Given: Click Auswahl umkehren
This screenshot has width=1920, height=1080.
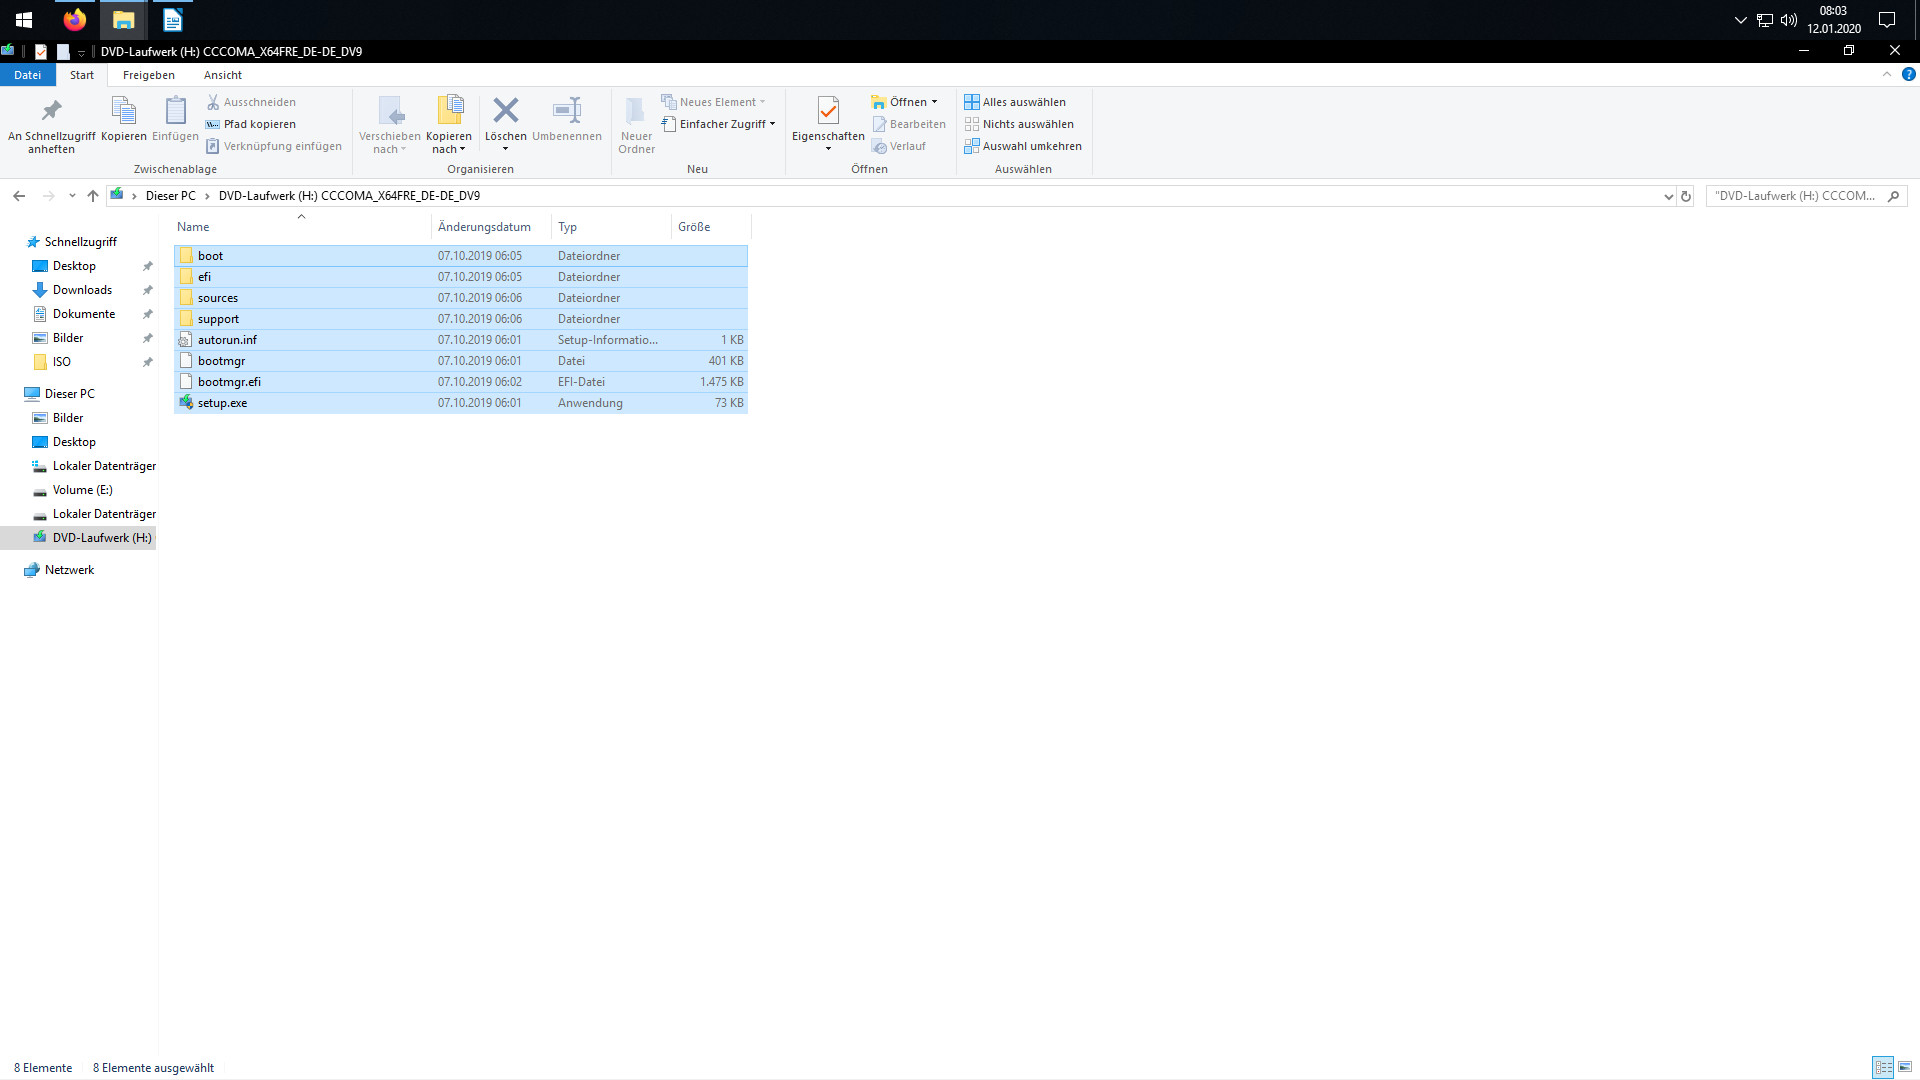Looking at the screenshot, I should coord(1023,146).
